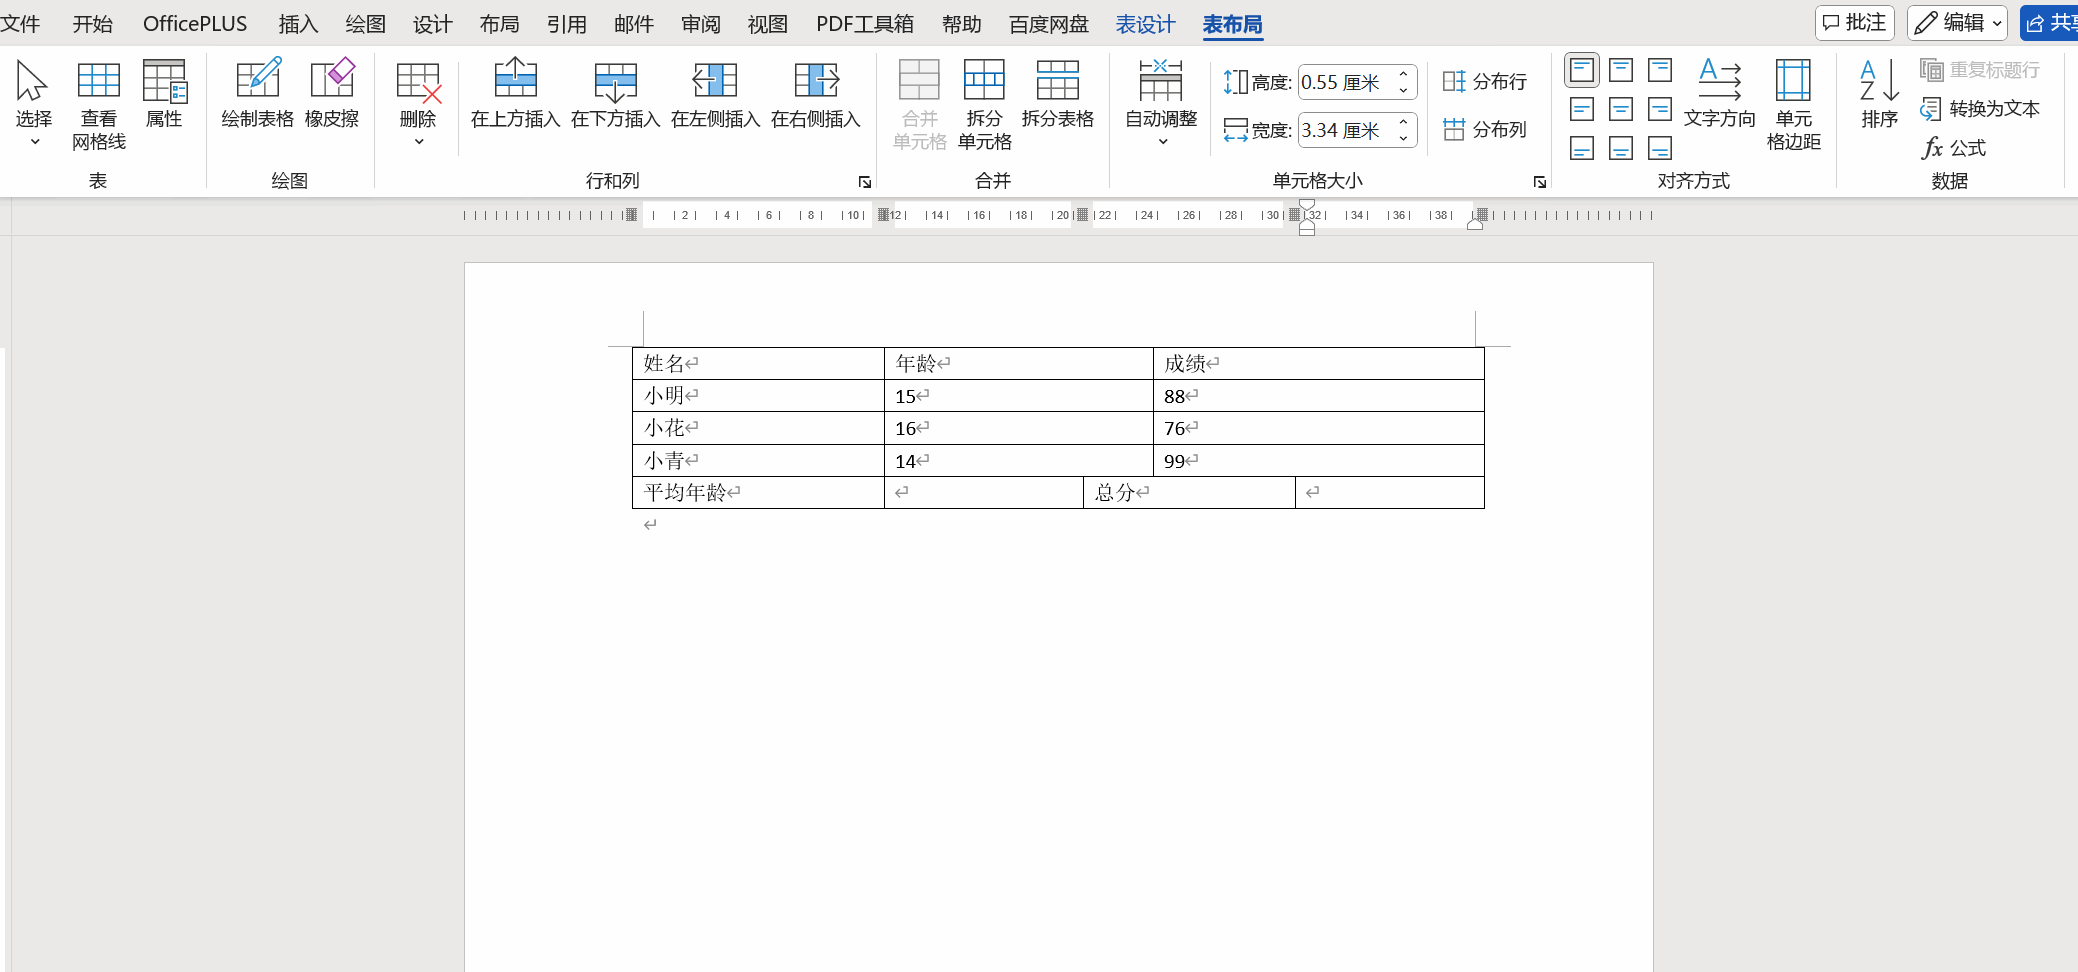Increase row height with up stepper

1404,74
